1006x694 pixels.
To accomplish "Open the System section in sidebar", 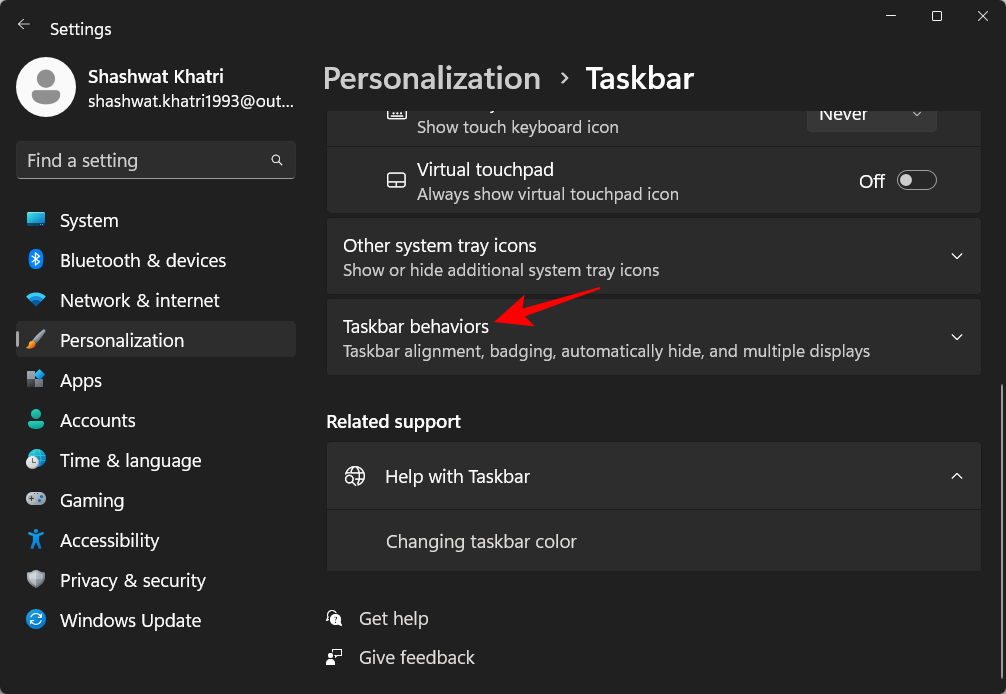I will [88, 220].
